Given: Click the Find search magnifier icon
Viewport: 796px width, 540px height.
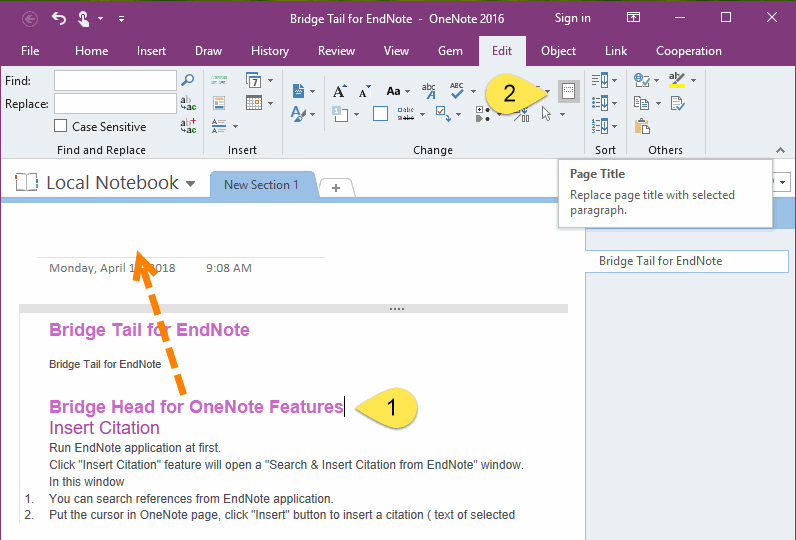Looking at the screenshot, I should pos(188,80).
